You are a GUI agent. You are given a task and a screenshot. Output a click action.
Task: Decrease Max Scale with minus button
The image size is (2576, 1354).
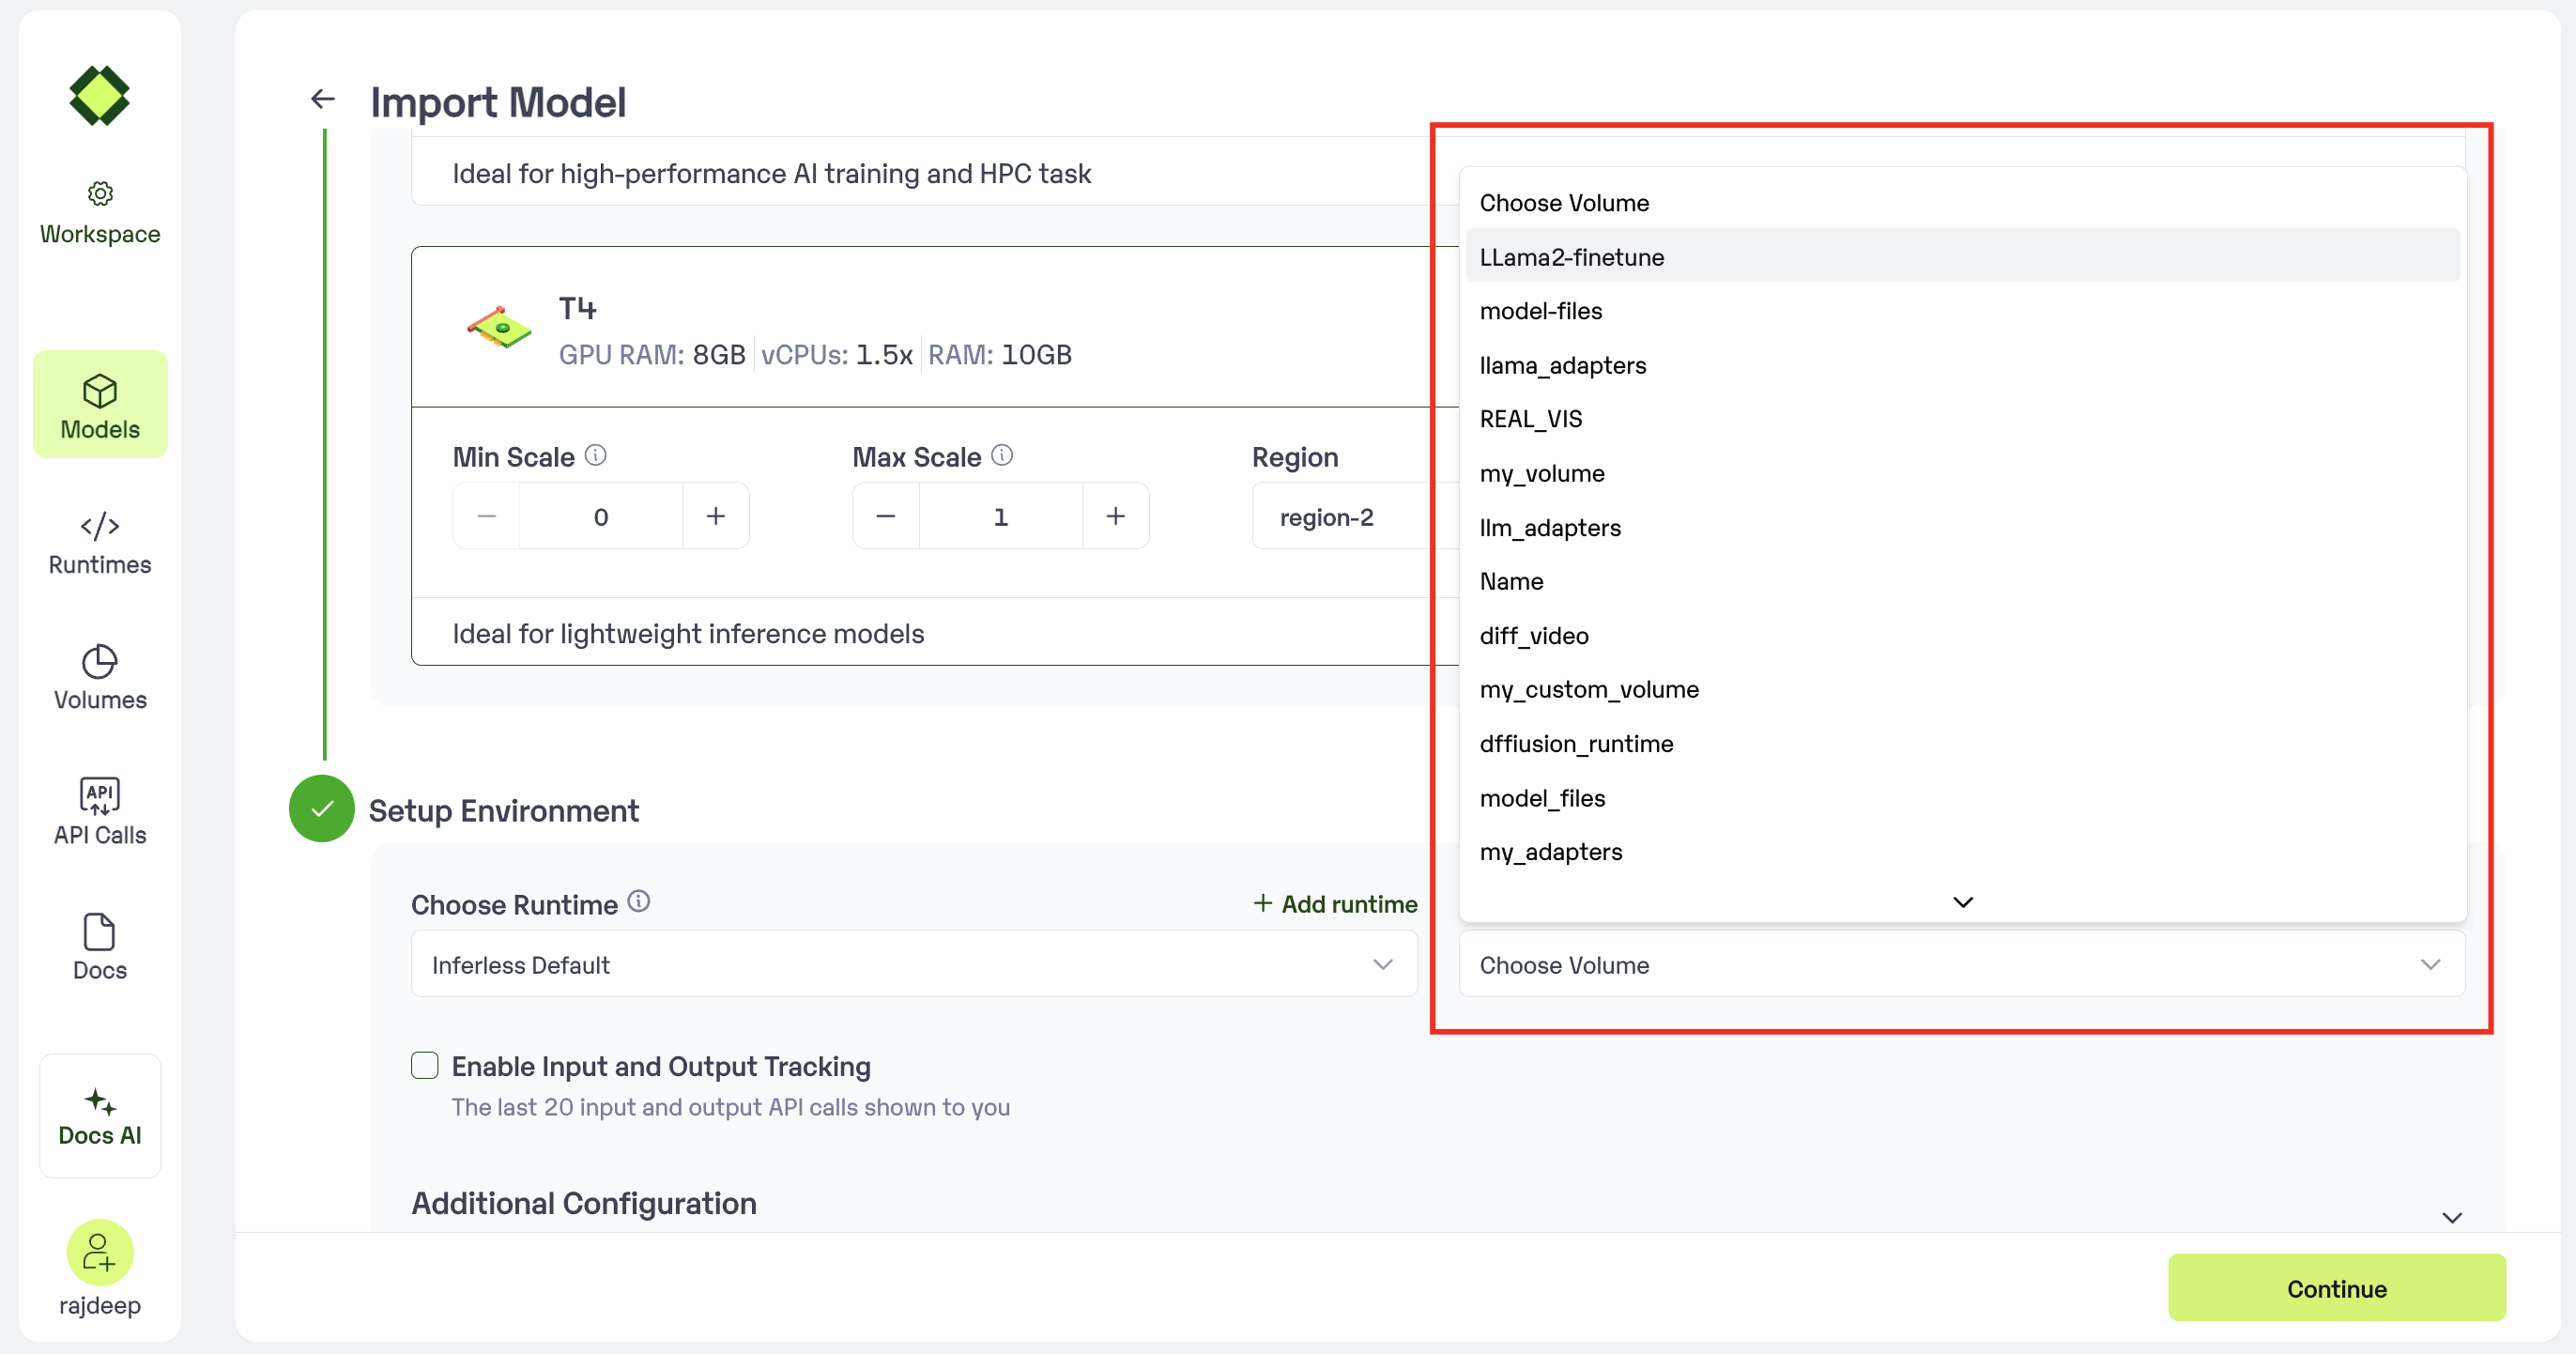point(885,516)
